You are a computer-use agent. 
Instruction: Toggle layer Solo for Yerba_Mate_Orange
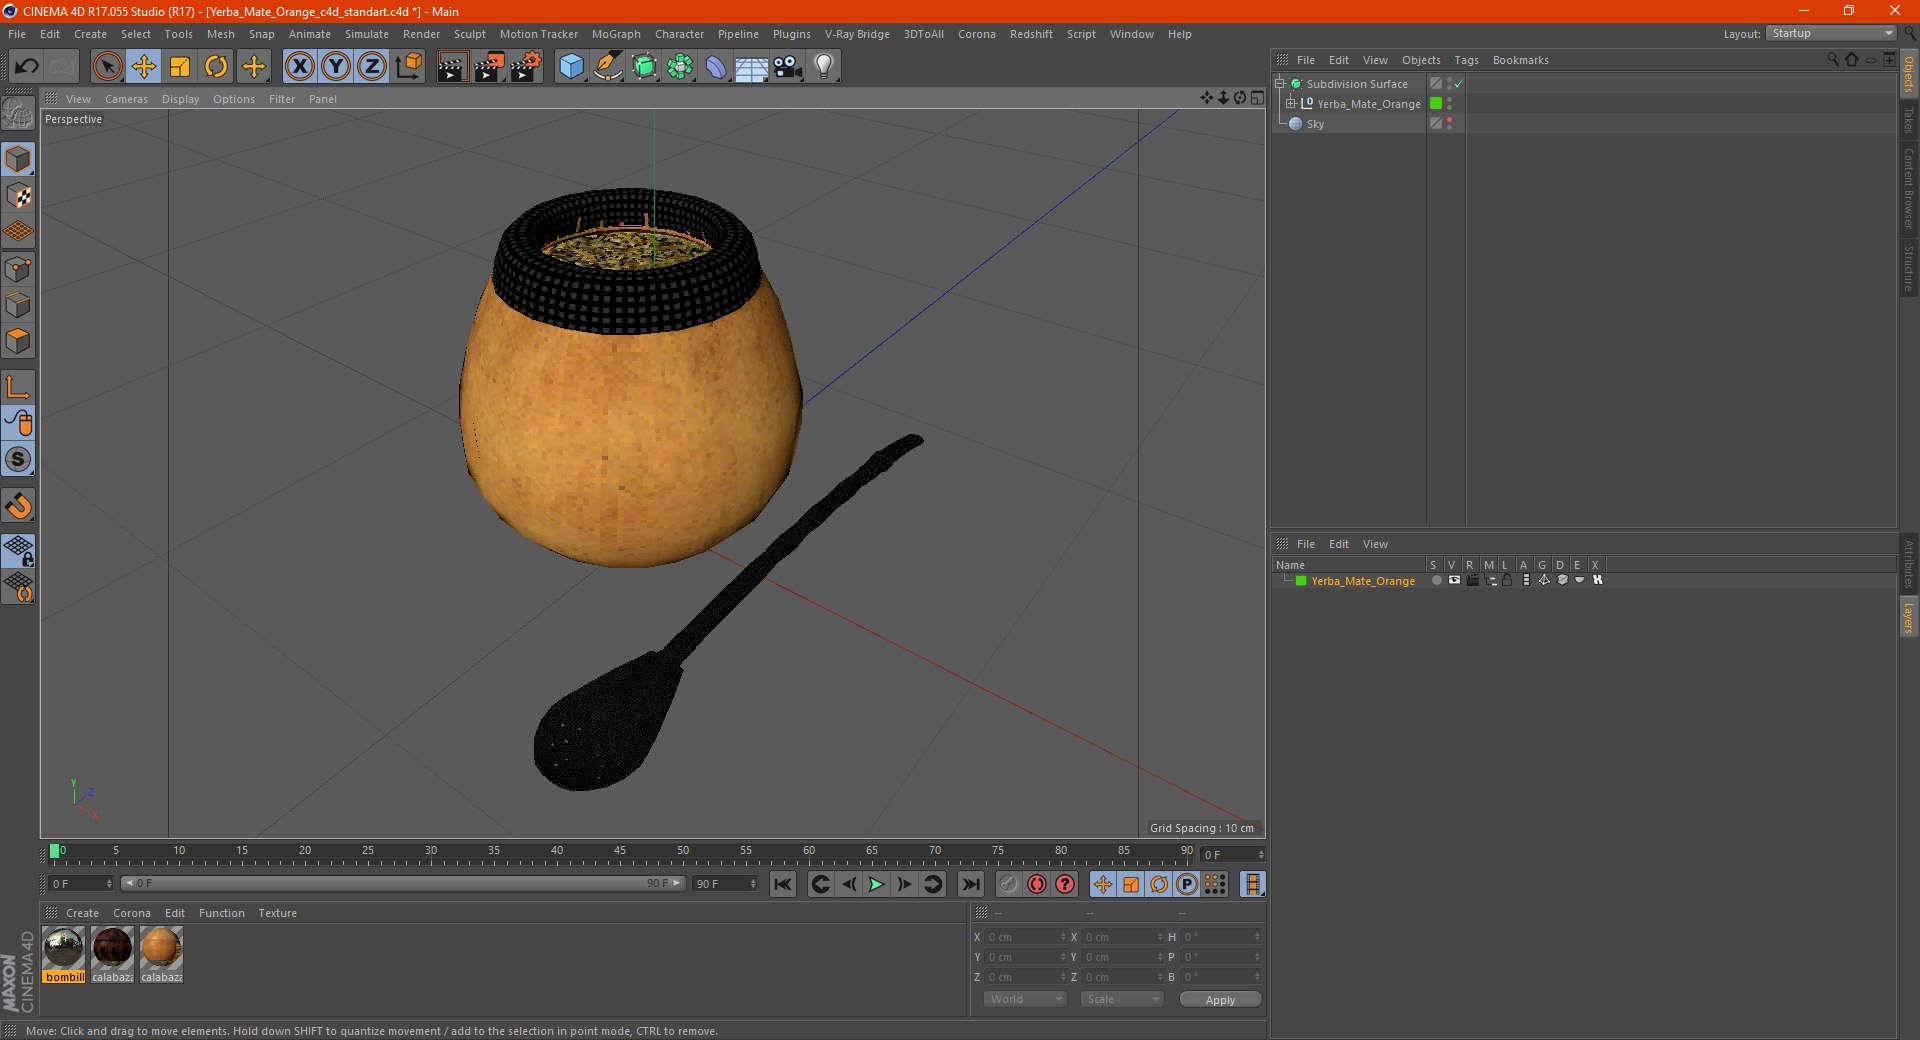[1436, 580]
